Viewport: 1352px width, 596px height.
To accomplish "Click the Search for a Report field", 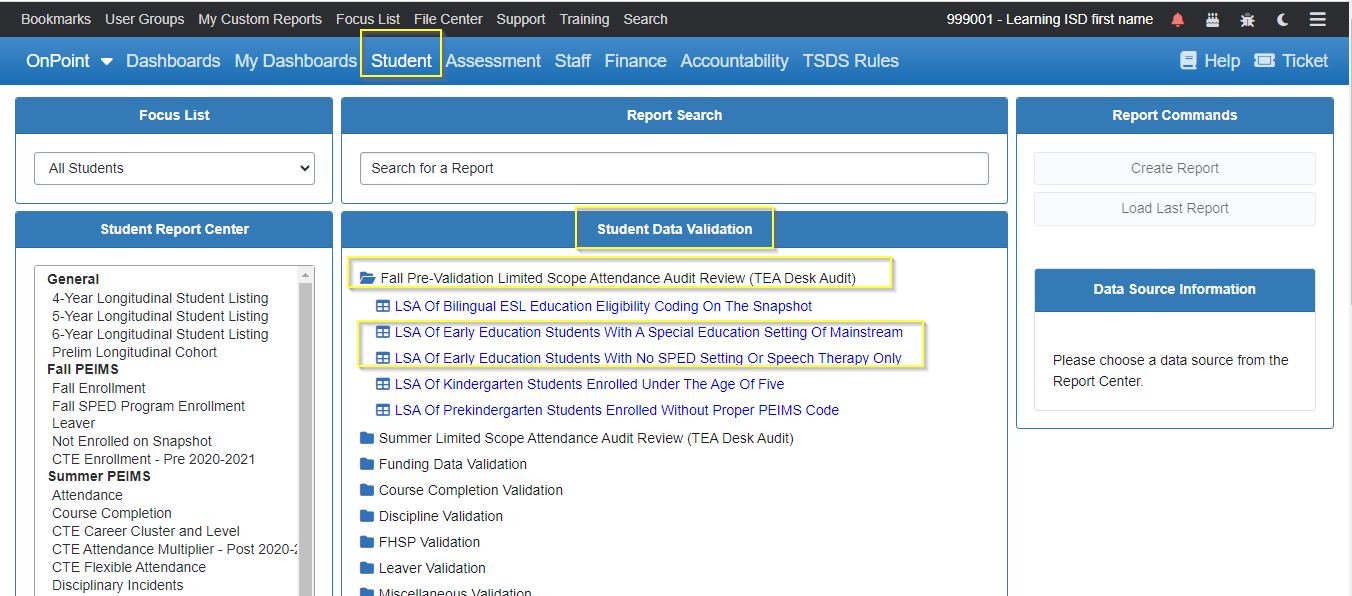I will [x=674, y=168].
